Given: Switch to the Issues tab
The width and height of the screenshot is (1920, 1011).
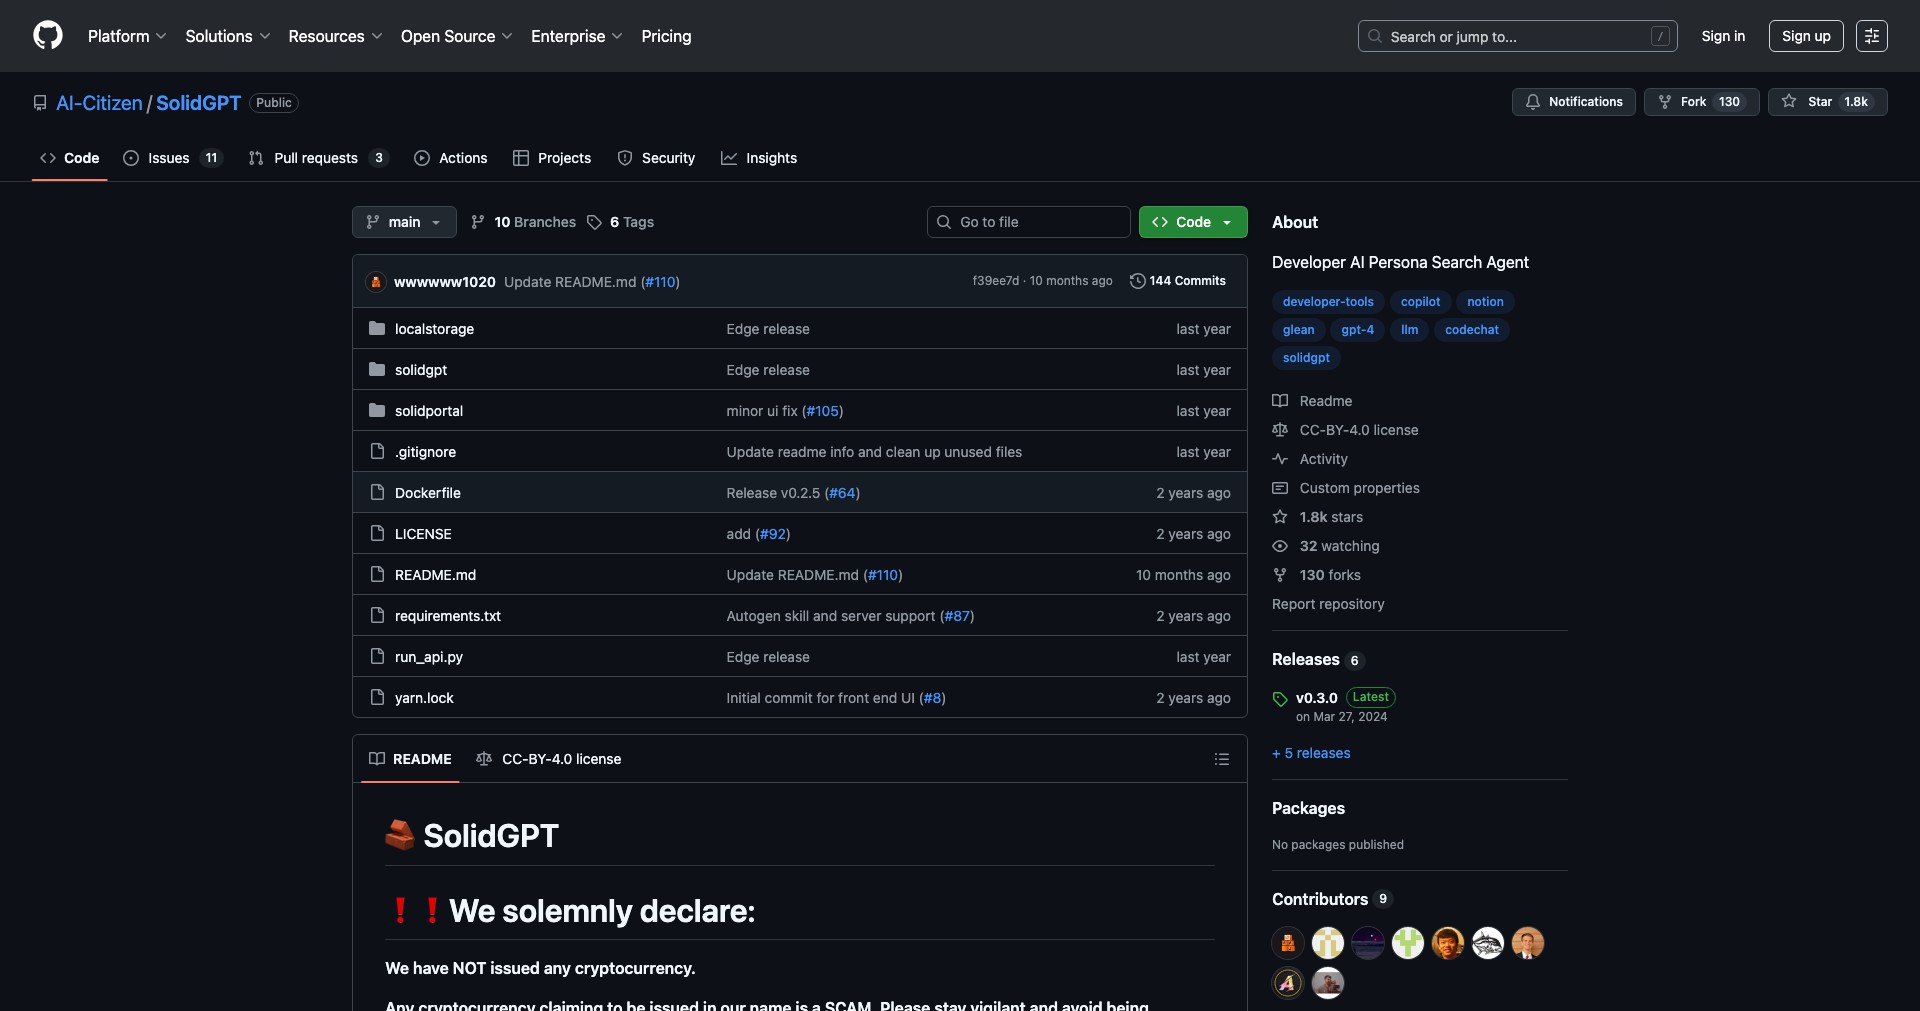Looking at the screenshot, I should click(172, 158).
